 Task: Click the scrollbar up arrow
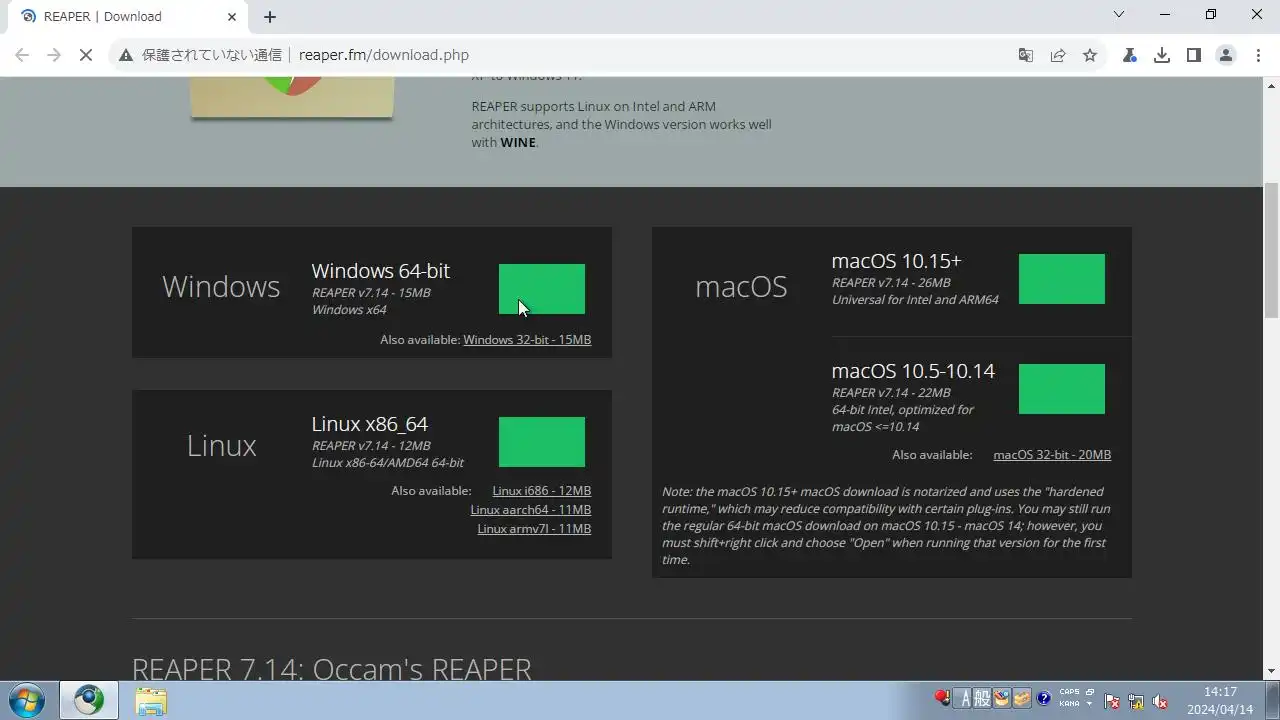click(x=1272, y=86)
